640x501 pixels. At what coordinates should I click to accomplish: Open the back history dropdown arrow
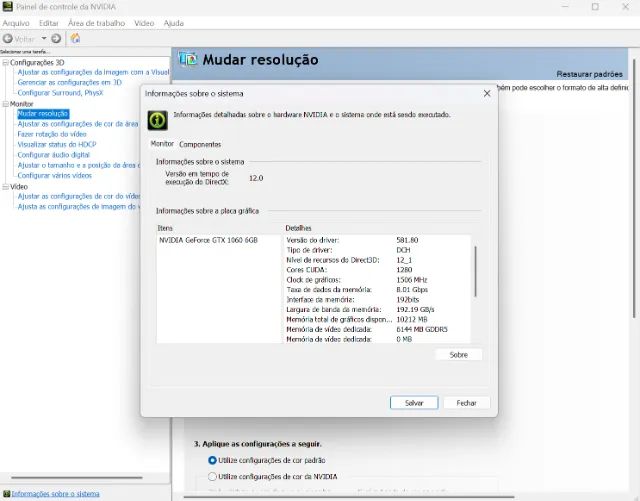tap(44, 39)
